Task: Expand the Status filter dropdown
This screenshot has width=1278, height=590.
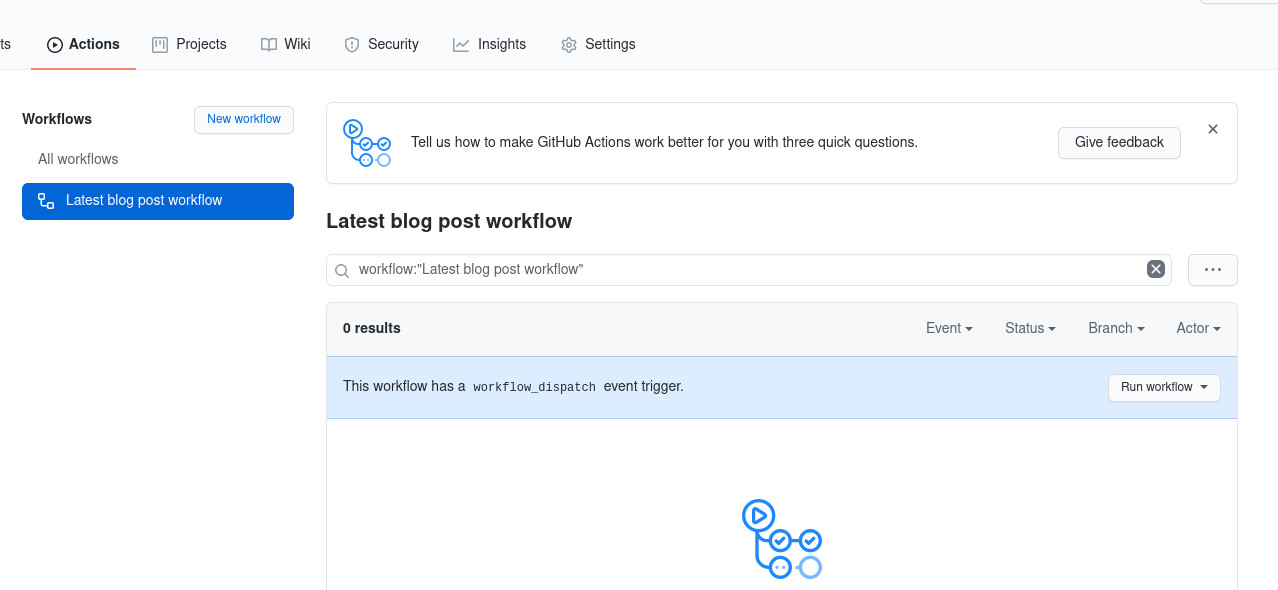Action: (x=1030, y=328)
